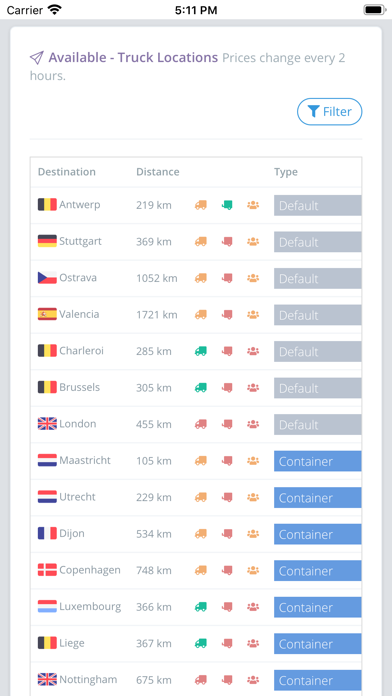Screen dimensions: 392x696
Task: Click the green truck icon in Luxembourg row
Action: (201, 607)
